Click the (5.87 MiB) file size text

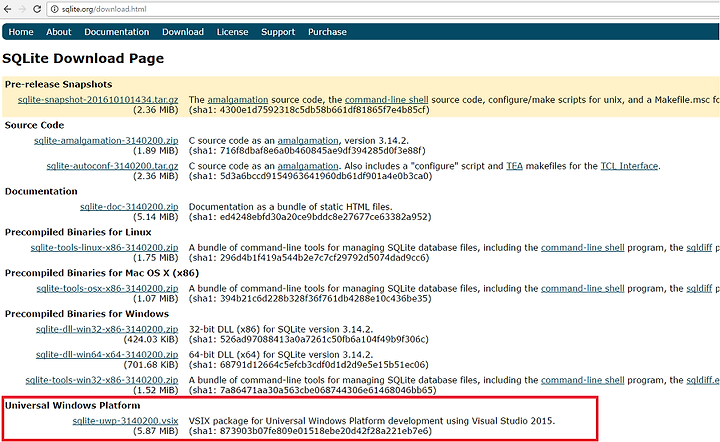[x=156, y=431]
